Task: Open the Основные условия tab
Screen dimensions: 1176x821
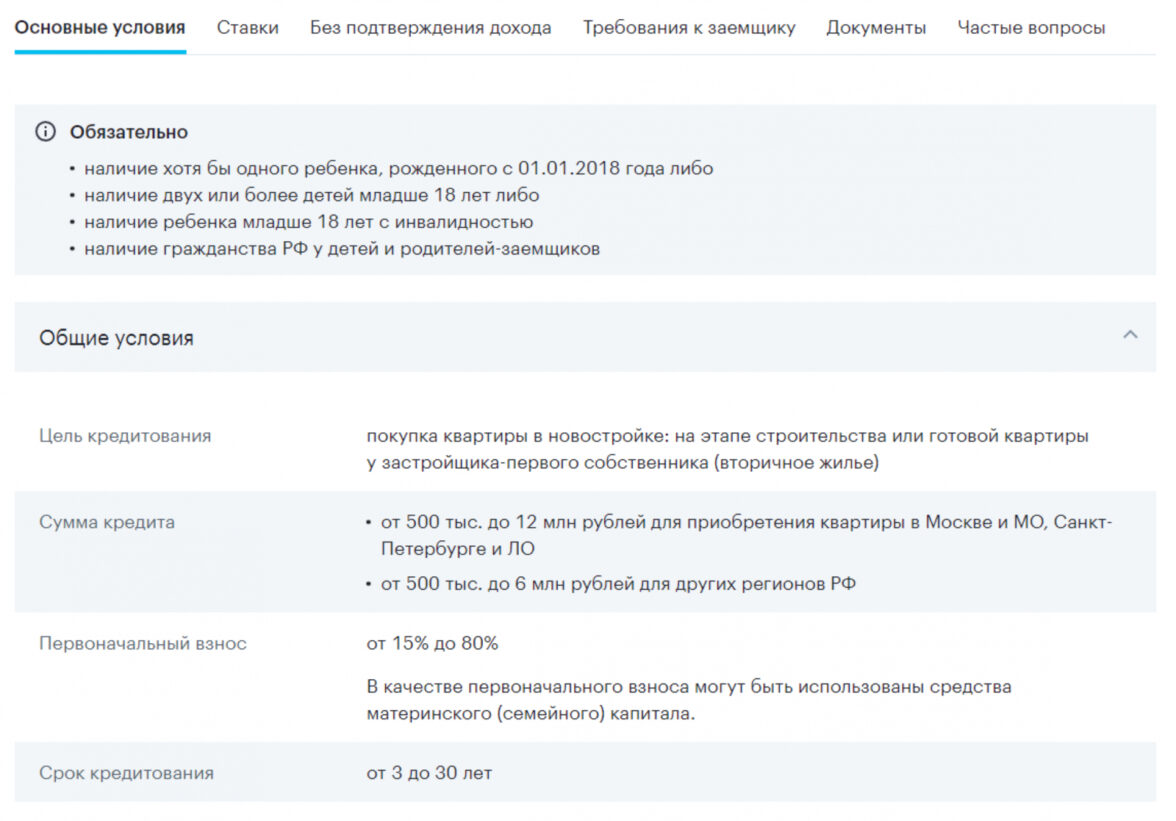Action: 100,28
